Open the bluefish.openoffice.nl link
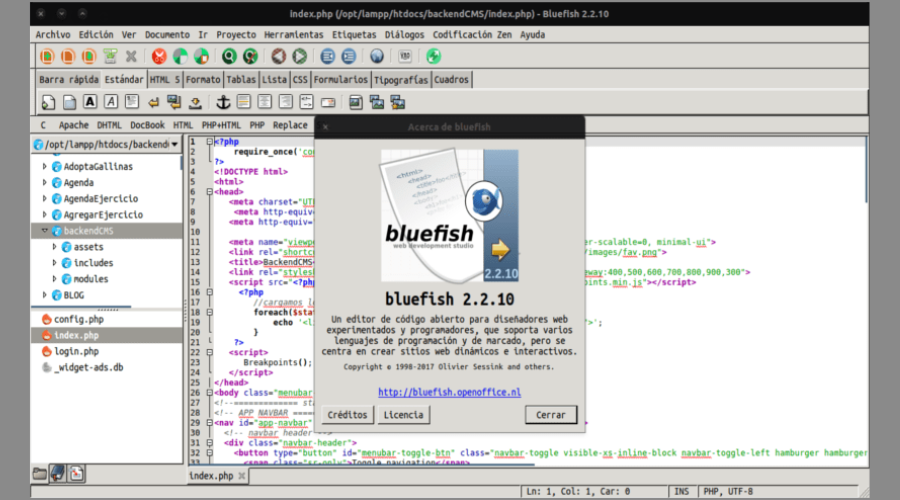This screenshot has height=500, width=900. pos(449,392)
